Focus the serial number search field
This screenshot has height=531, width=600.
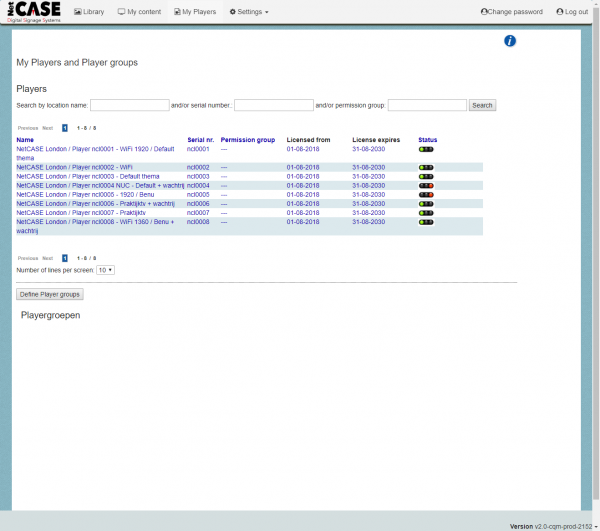pyautogui.click(x=274, y=105)
